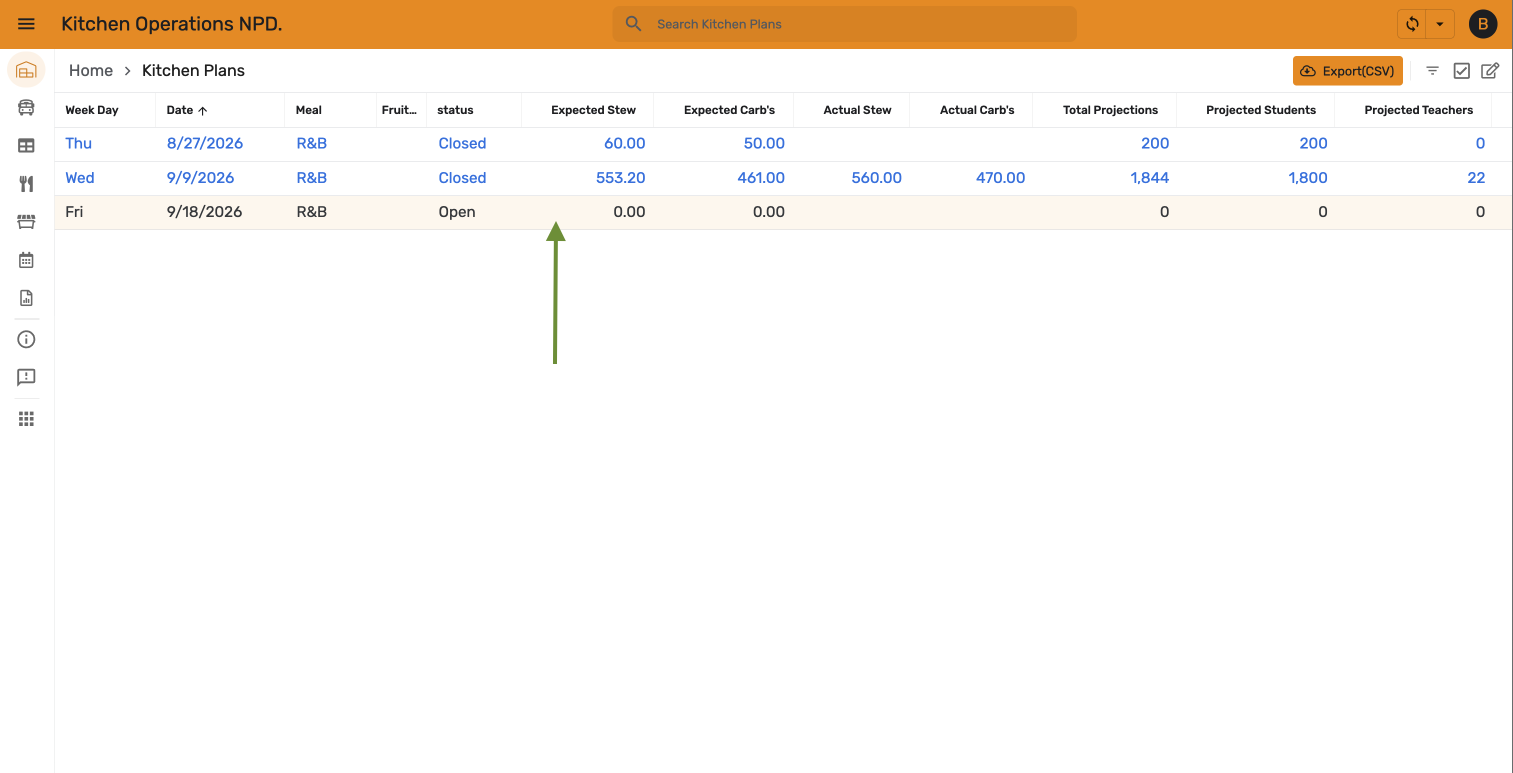Image resolution: width=1513 pixels, height=773 pixels.
Task: Sort by the Total Projections header
Action: (x=1110, y=110)
